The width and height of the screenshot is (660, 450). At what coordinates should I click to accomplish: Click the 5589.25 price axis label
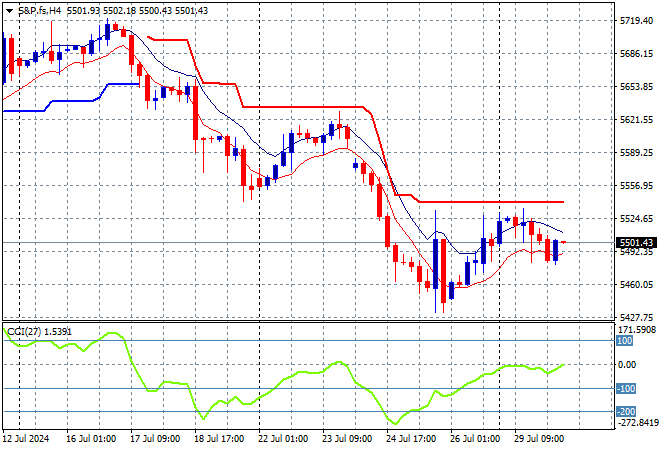(x=636, y=152)
